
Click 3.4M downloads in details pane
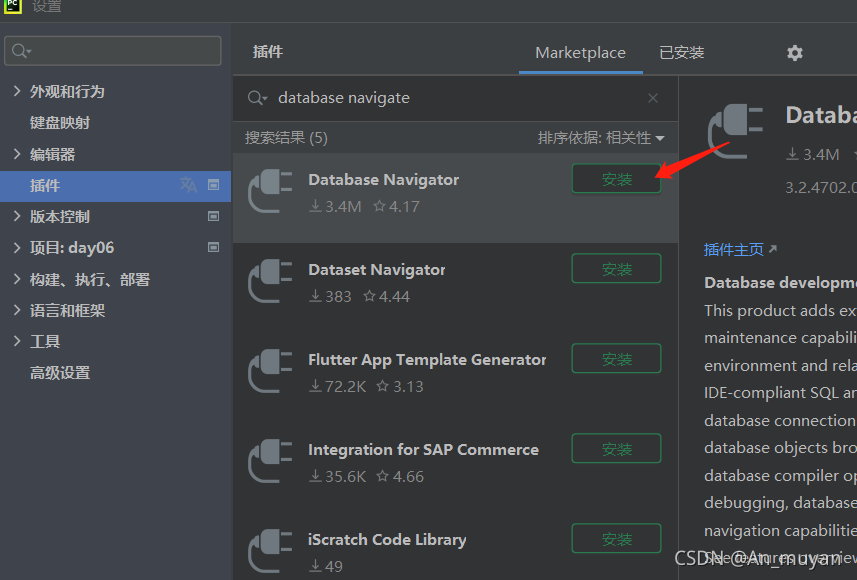[813, 155]
